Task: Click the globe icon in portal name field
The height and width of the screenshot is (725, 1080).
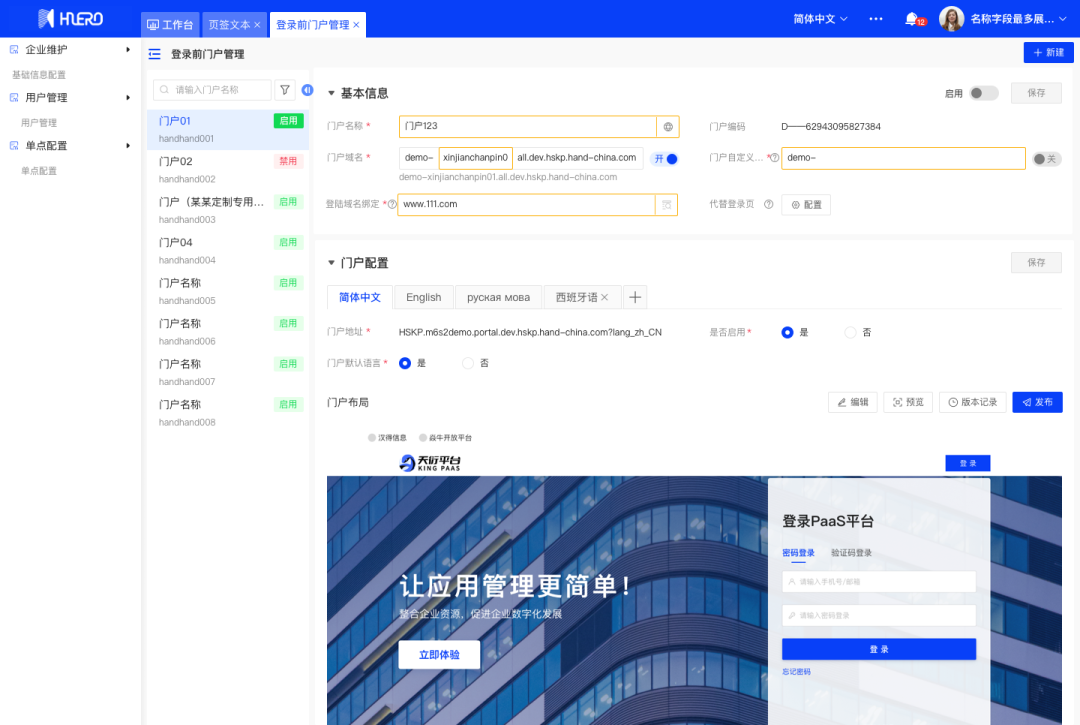Action: click(x=667, y=127)
